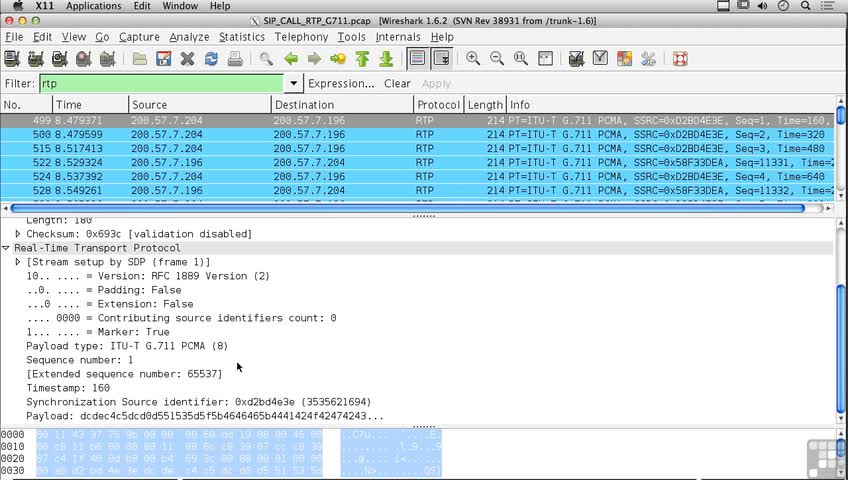Sort packet list by Protocol column
Screen dimensions: 848x480
point(439,104)
